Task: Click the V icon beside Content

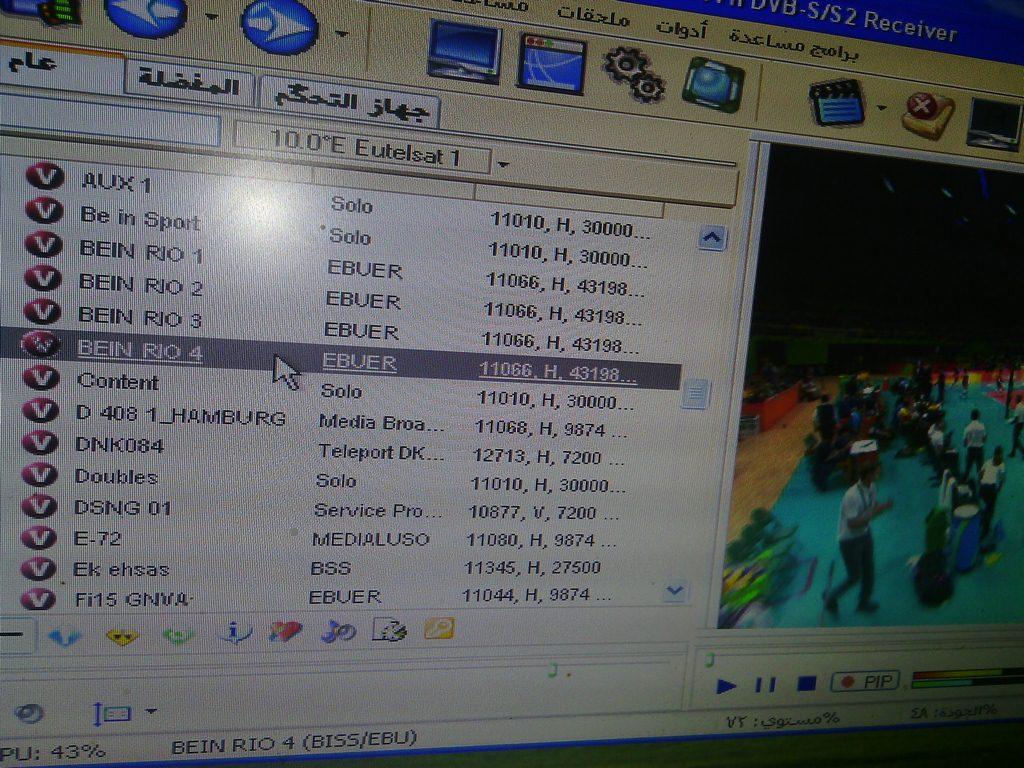Action: pos(41,378)
